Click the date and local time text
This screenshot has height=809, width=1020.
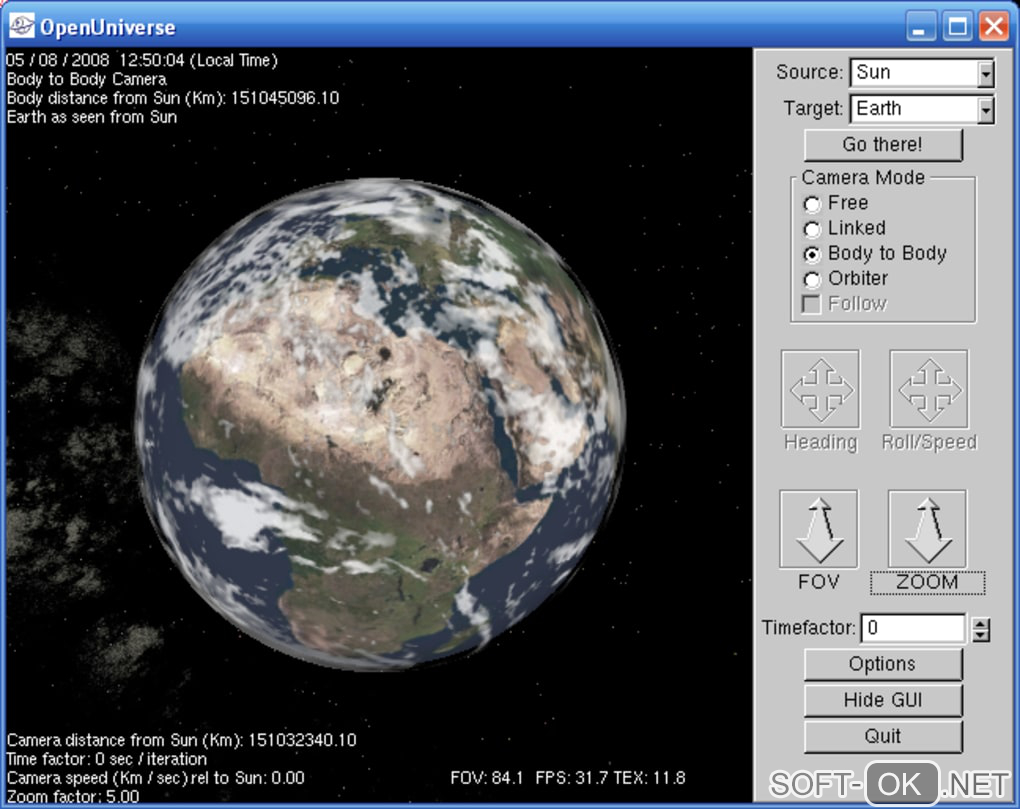142,60
